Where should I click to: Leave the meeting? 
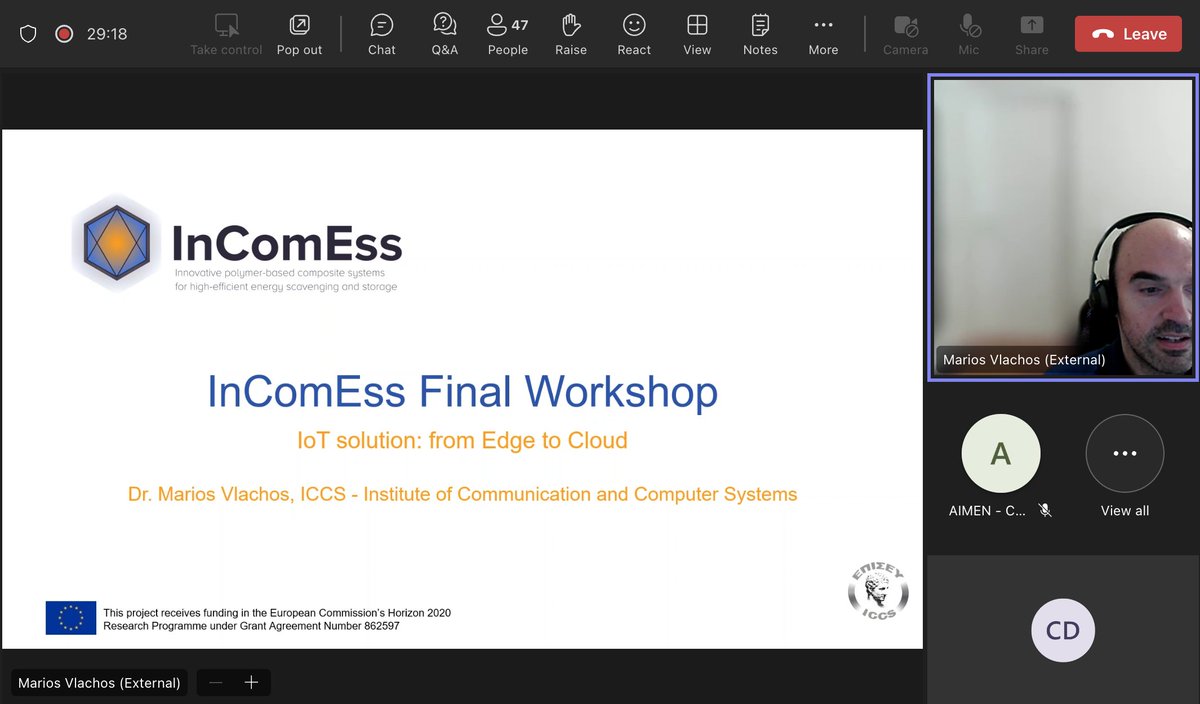(1128, 33)
